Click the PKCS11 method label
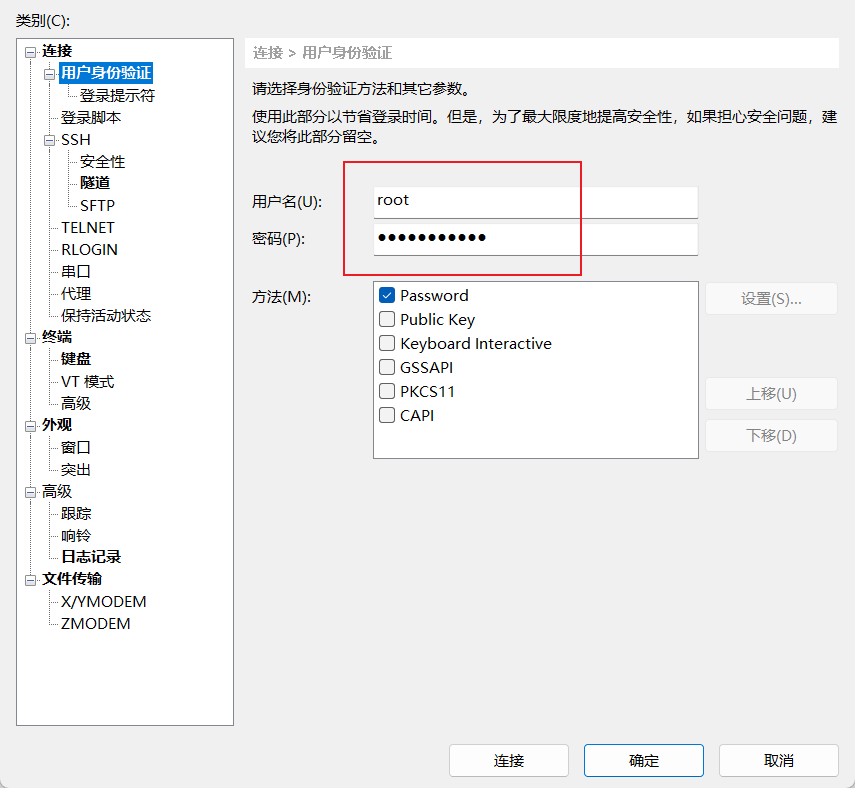 [427, 392]
